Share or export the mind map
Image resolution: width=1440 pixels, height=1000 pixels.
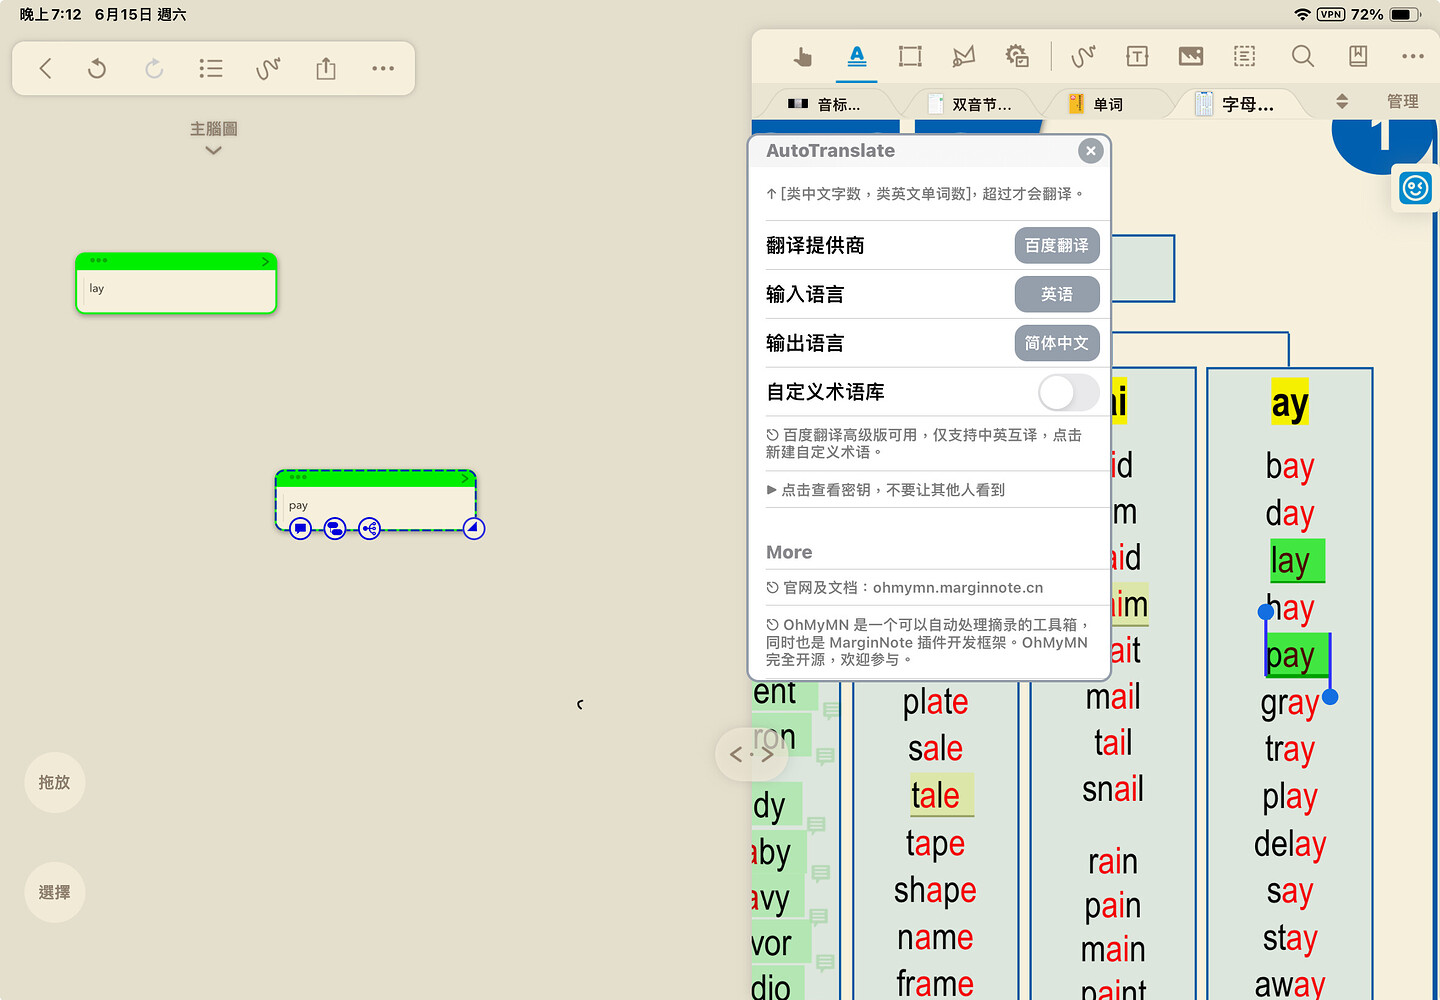(x=326, y=68)
